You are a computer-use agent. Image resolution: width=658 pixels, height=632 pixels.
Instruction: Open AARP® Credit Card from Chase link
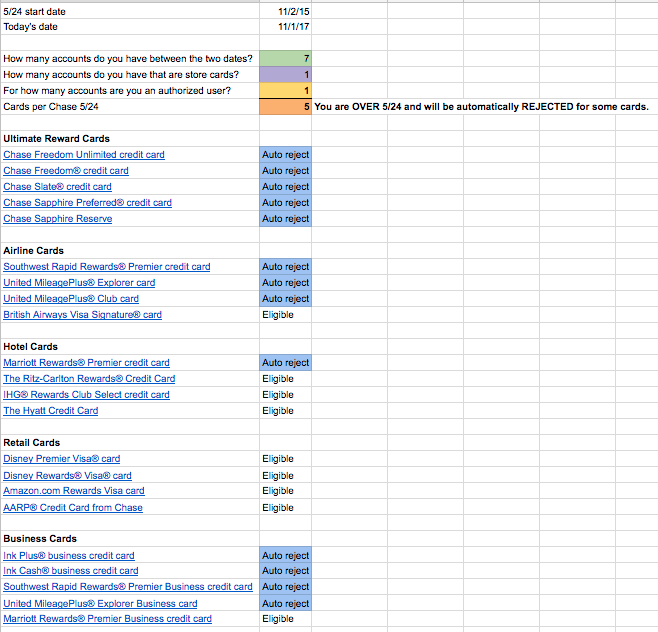click(73, 508)
